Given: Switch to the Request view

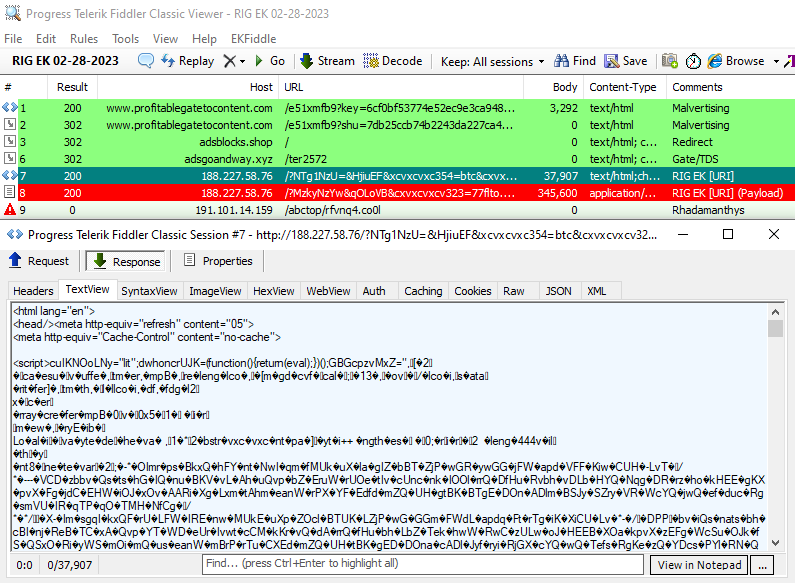Looking at the screenshot, I should coord(40,261).
